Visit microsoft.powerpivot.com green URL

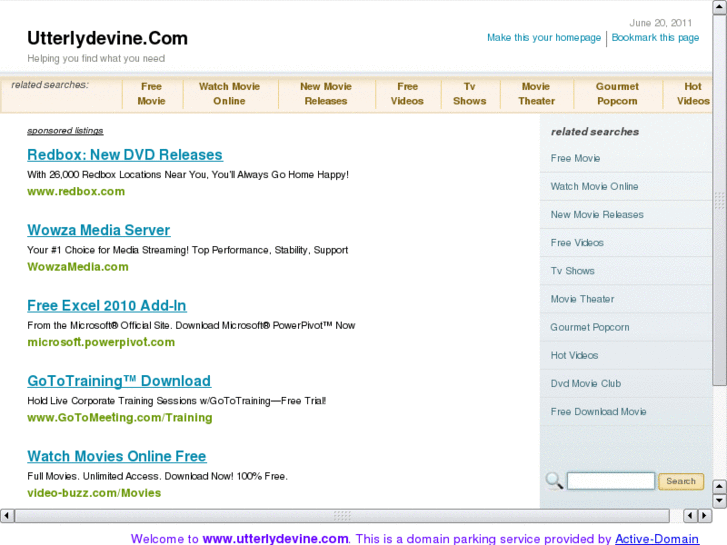click(x=101, y=342)
